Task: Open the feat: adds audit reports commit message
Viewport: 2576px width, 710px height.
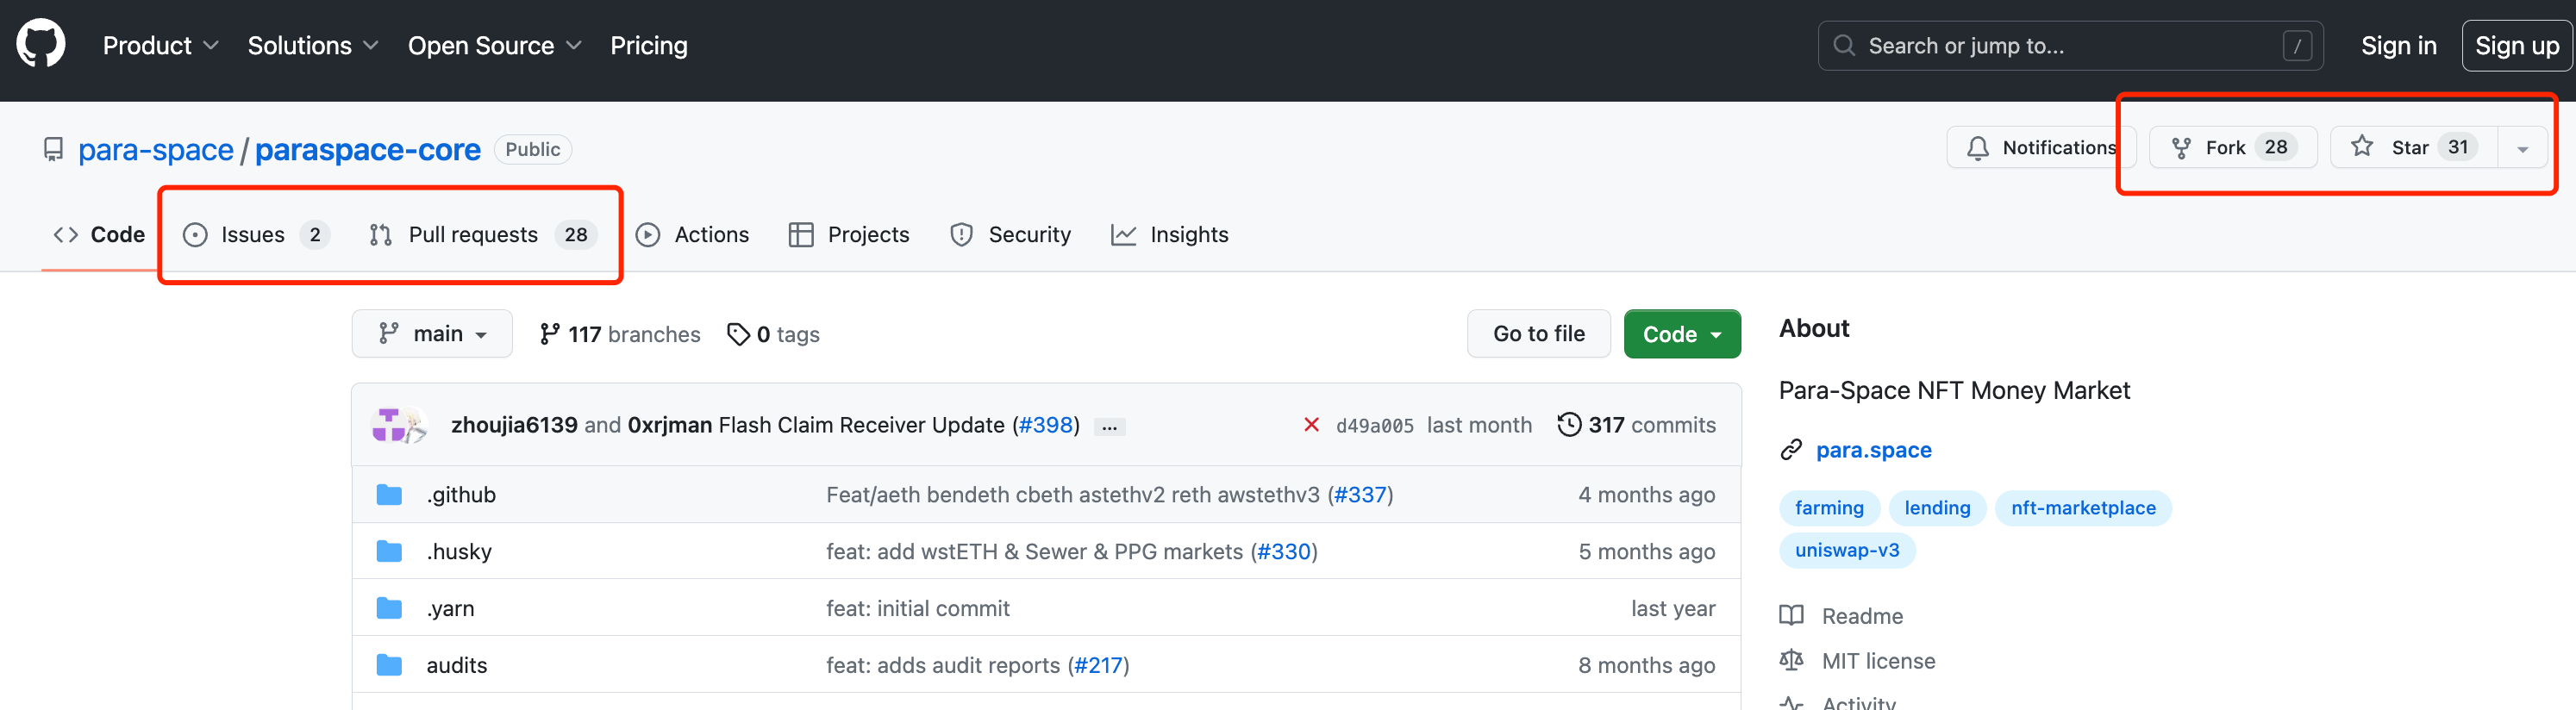Action: pyautogui.click(x=942, y=666)
